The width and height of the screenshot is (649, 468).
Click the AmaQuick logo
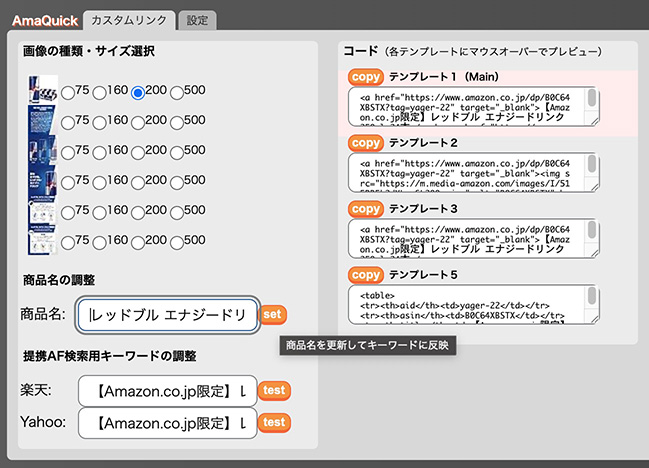tap(45, 21)
